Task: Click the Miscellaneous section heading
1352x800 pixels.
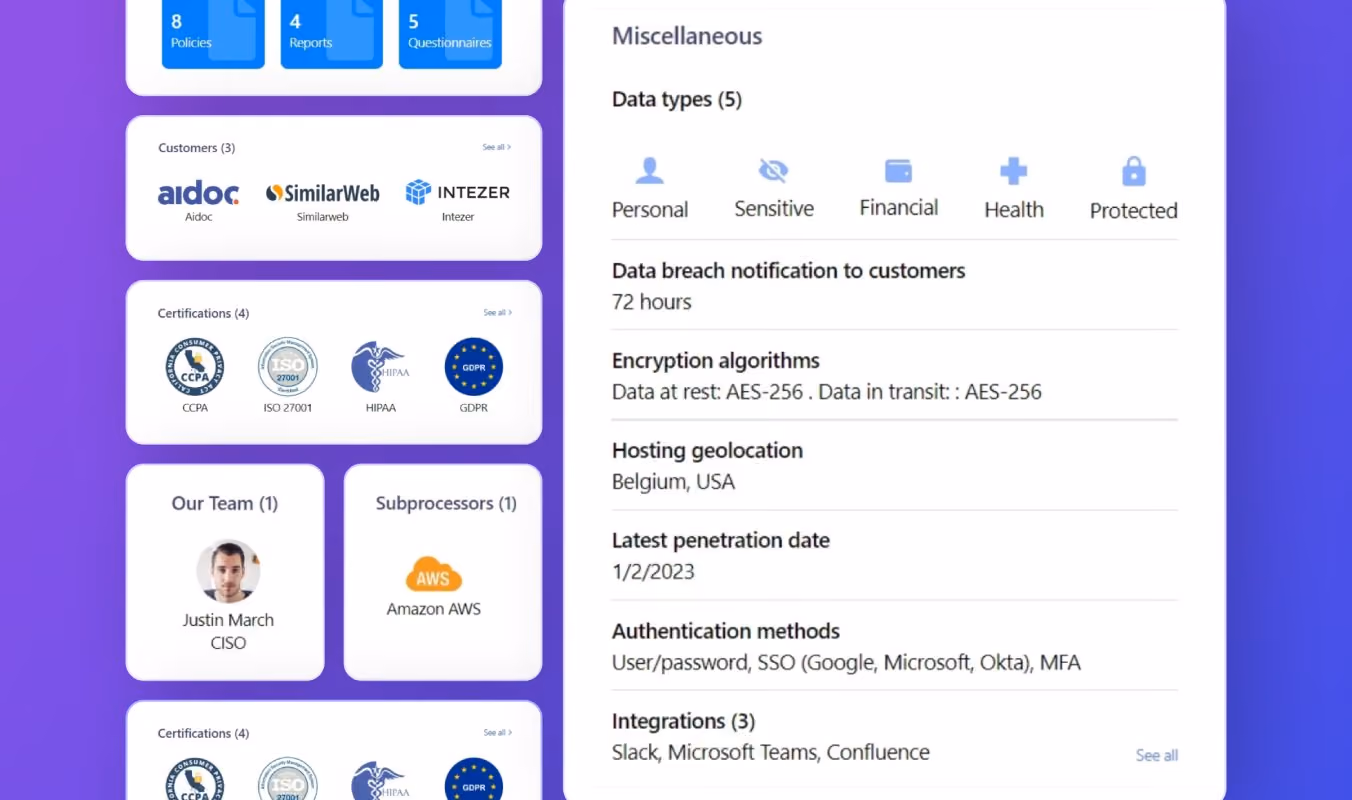Action: [687, 36]
